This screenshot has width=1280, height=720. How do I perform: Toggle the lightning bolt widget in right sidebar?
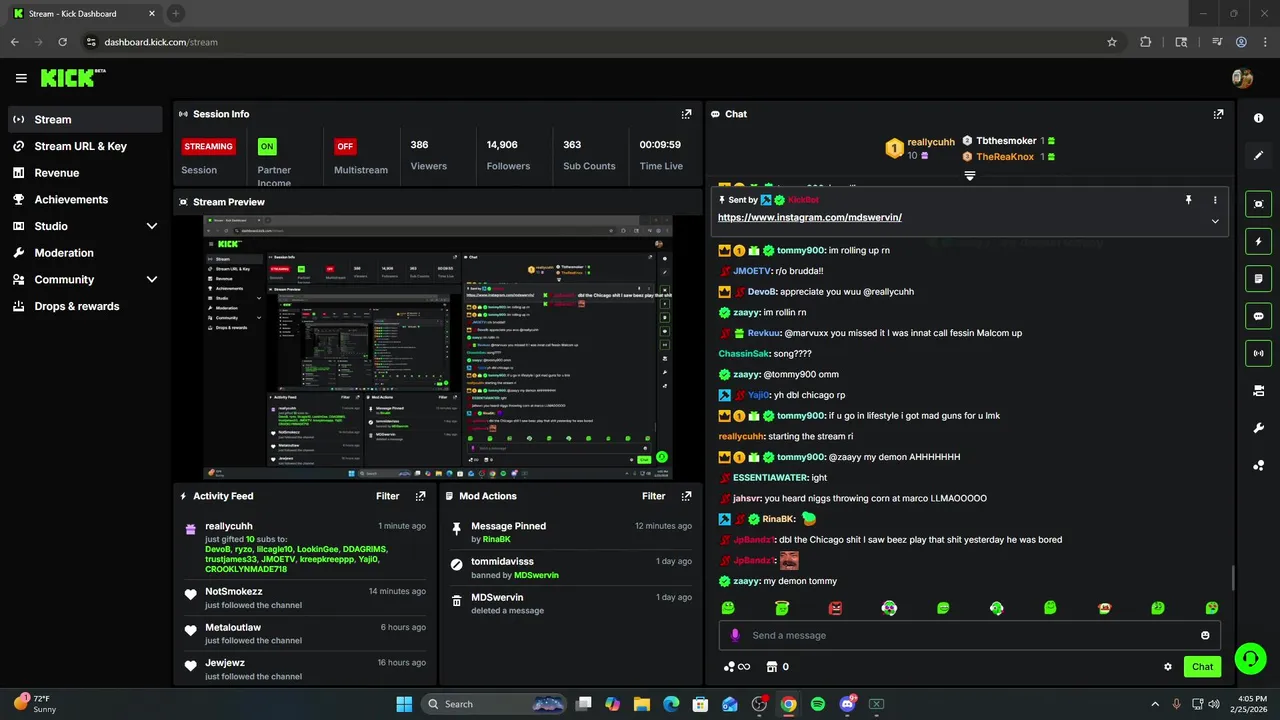point(1258,241)
